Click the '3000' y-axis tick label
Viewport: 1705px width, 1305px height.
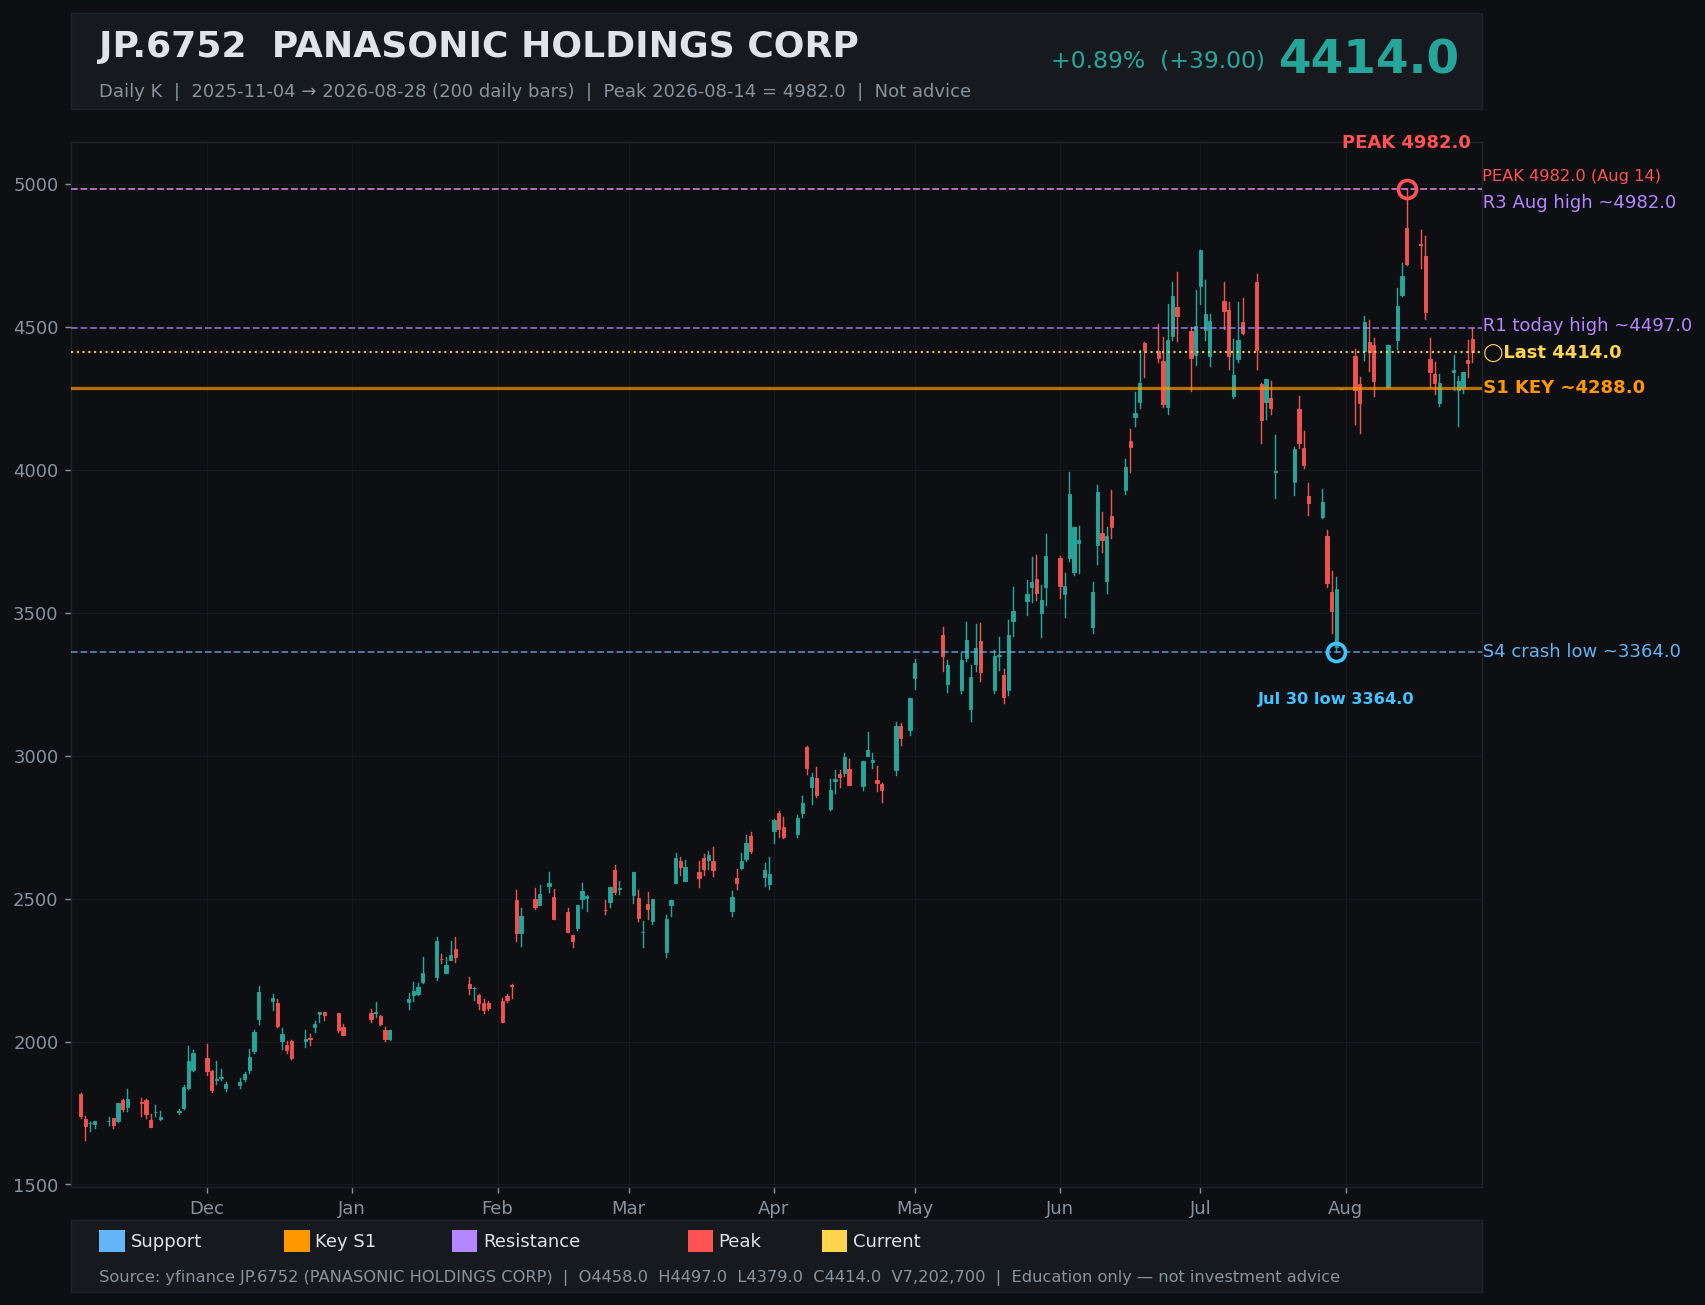point(36,757)
